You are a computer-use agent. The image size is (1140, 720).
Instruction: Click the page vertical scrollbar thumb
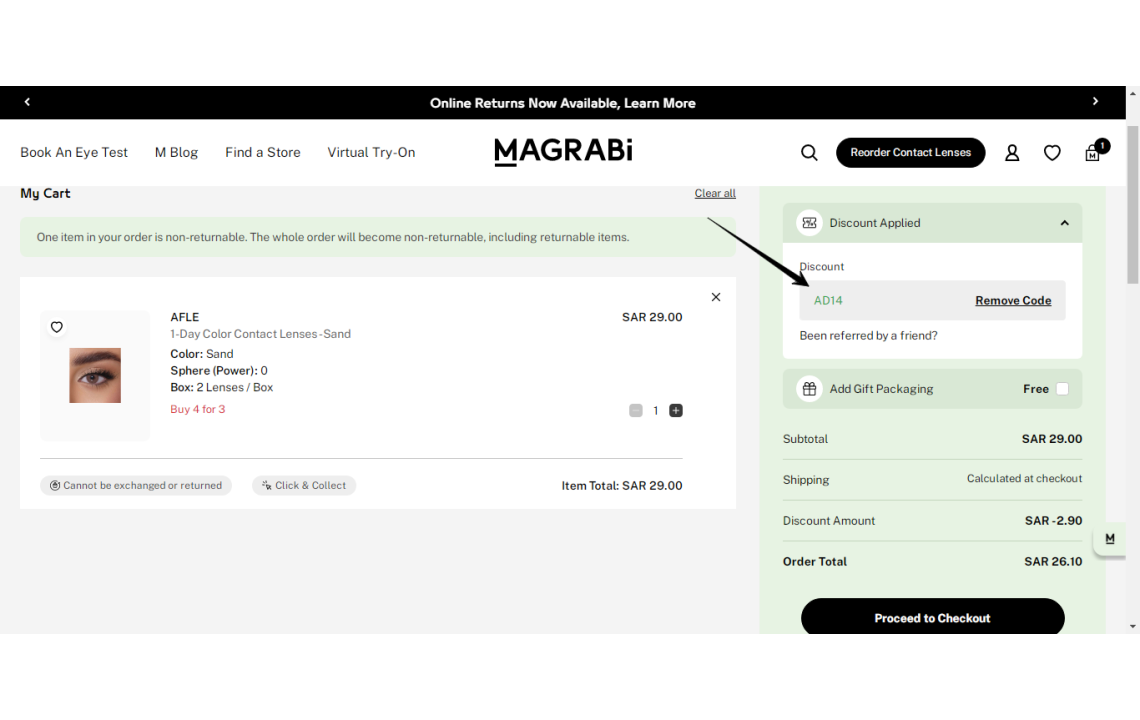pos(1133,204)
